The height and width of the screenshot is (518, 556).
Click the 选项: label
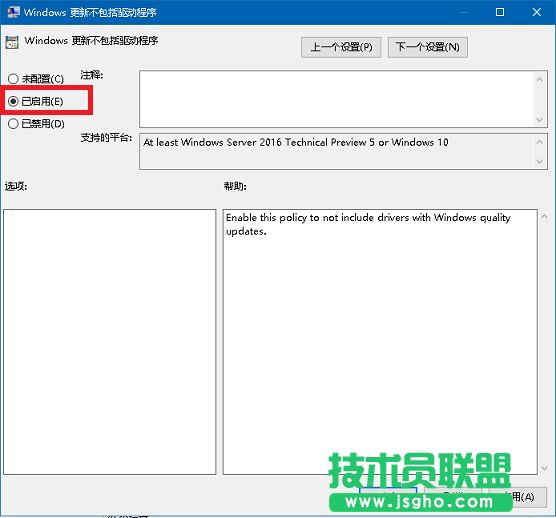tap(16, 186)
